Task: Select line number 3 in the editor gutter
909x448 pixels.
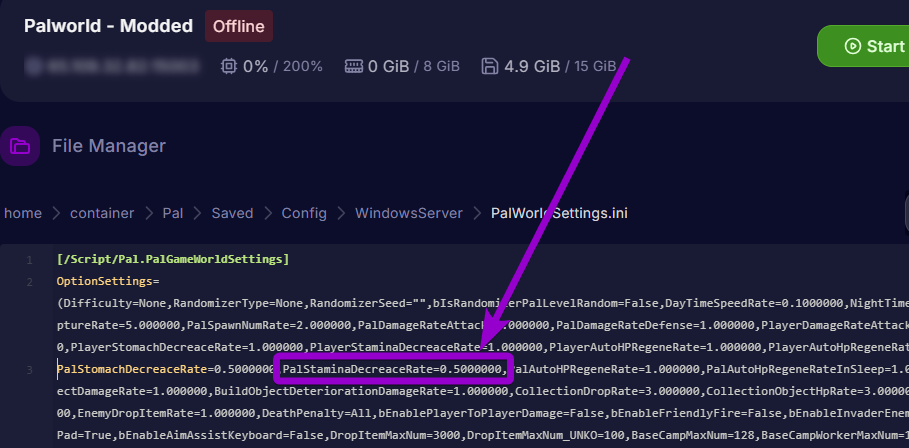Action: pyautogui.click(x=29, y=370)
